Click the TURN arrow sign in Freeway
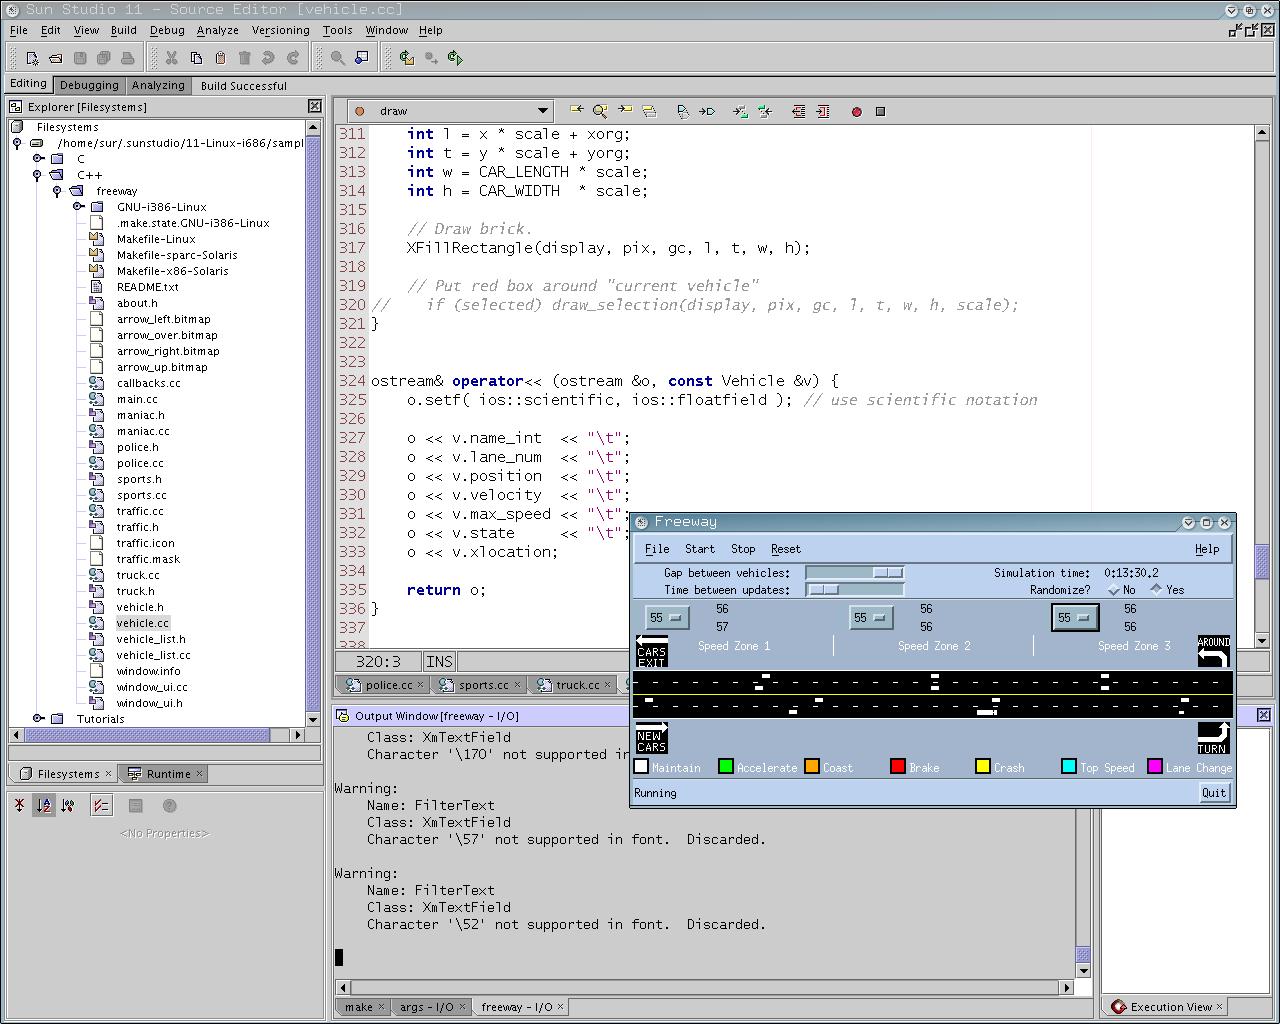Image resolution: width=1280 pixels, height=1024 pixels. [x=1213, y=738]
